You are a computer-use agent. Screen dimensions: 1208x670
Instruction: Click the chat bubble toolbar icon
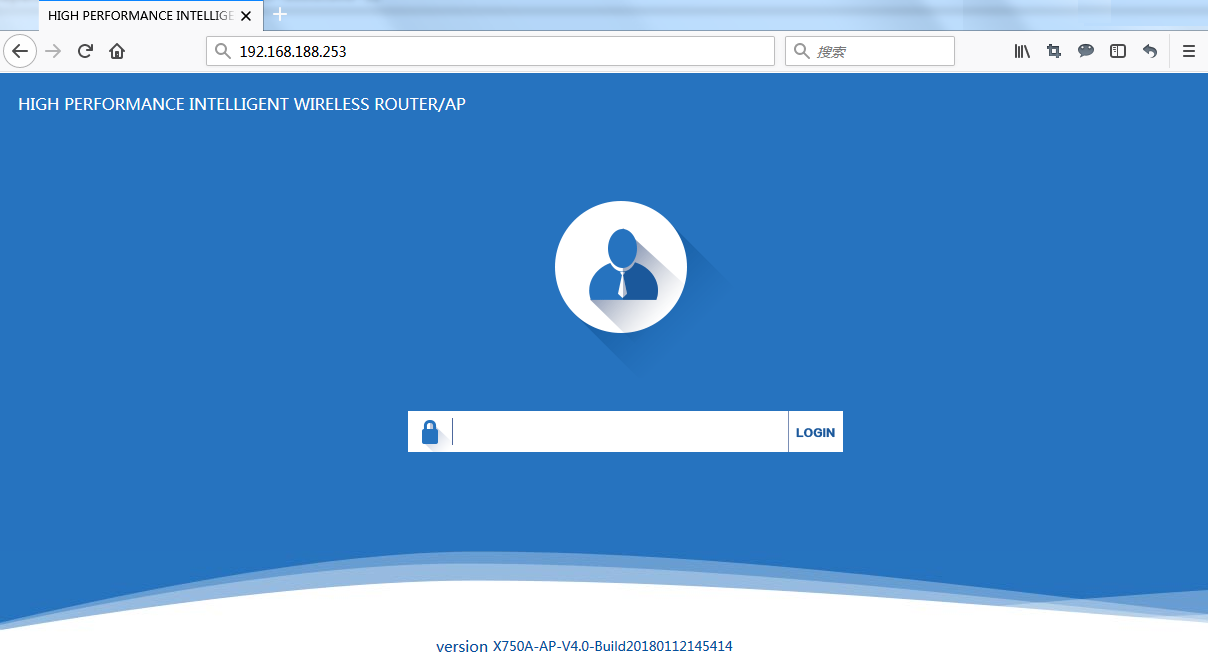[1086, 51]
